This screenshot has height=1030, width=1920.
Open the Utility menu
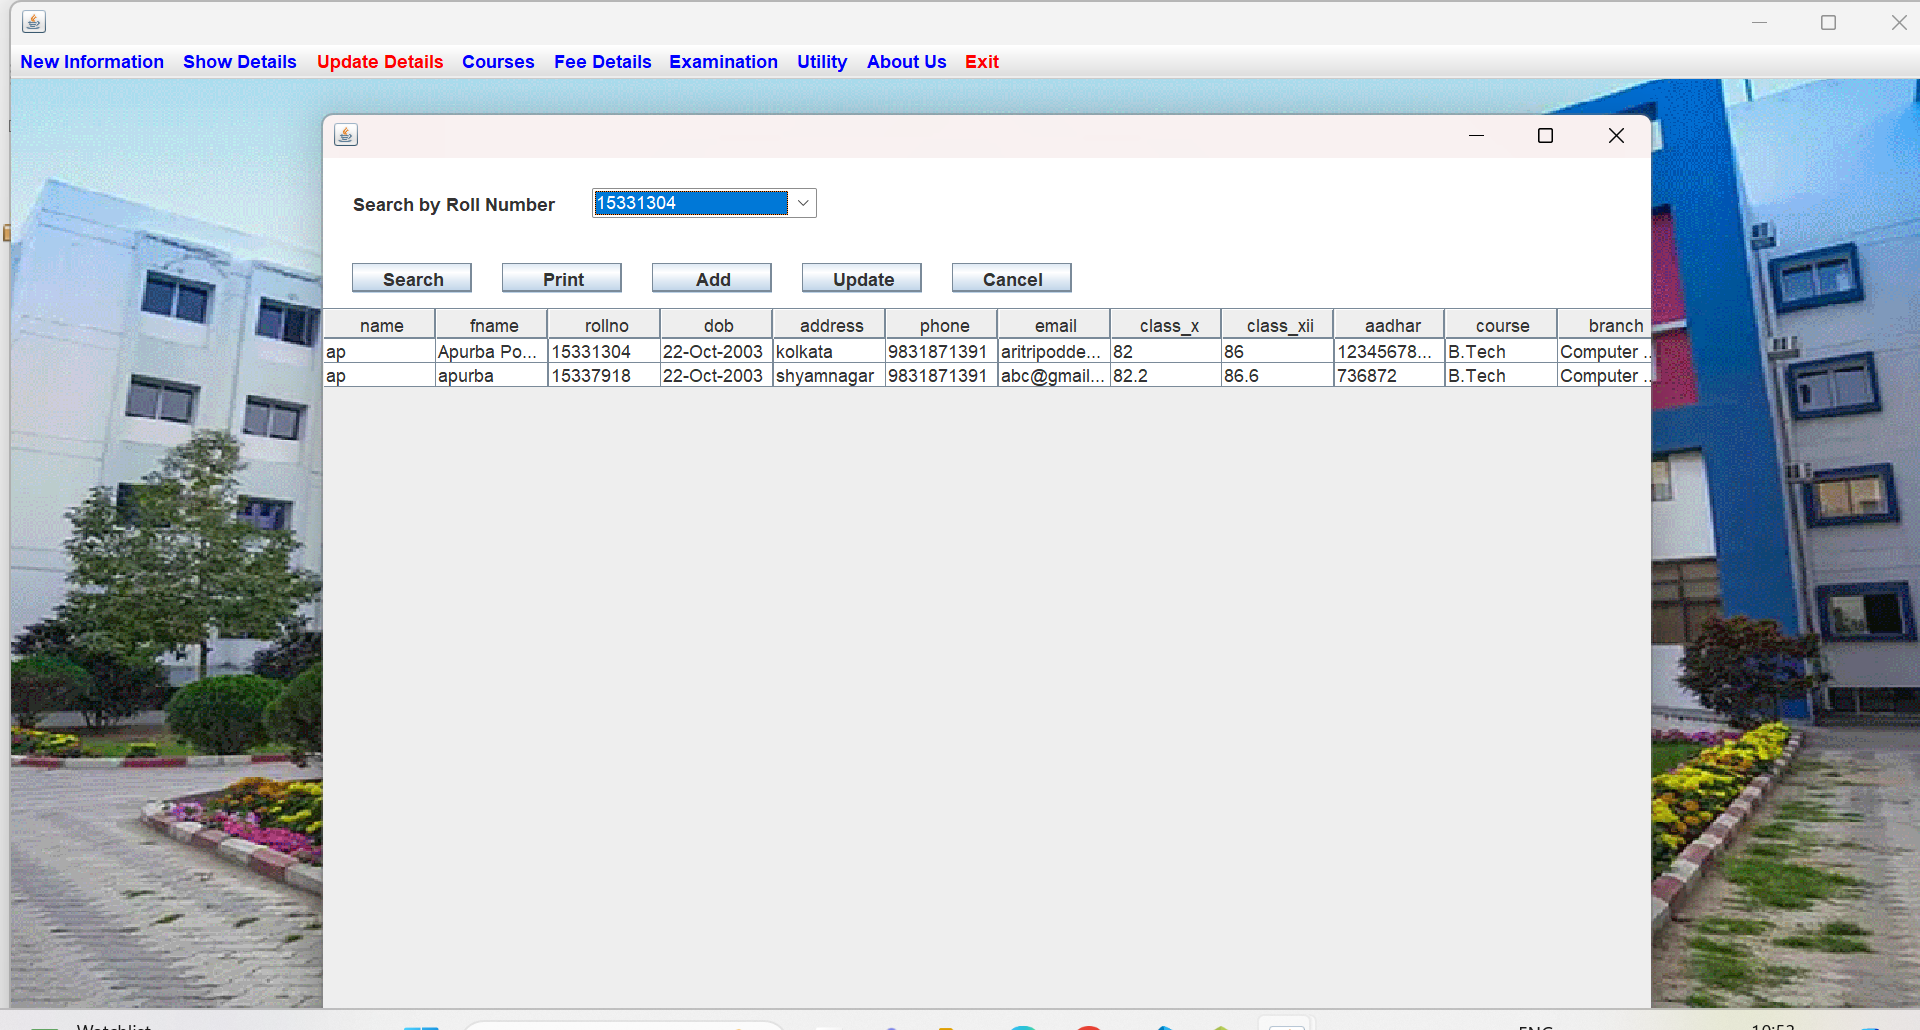point(821,61)
